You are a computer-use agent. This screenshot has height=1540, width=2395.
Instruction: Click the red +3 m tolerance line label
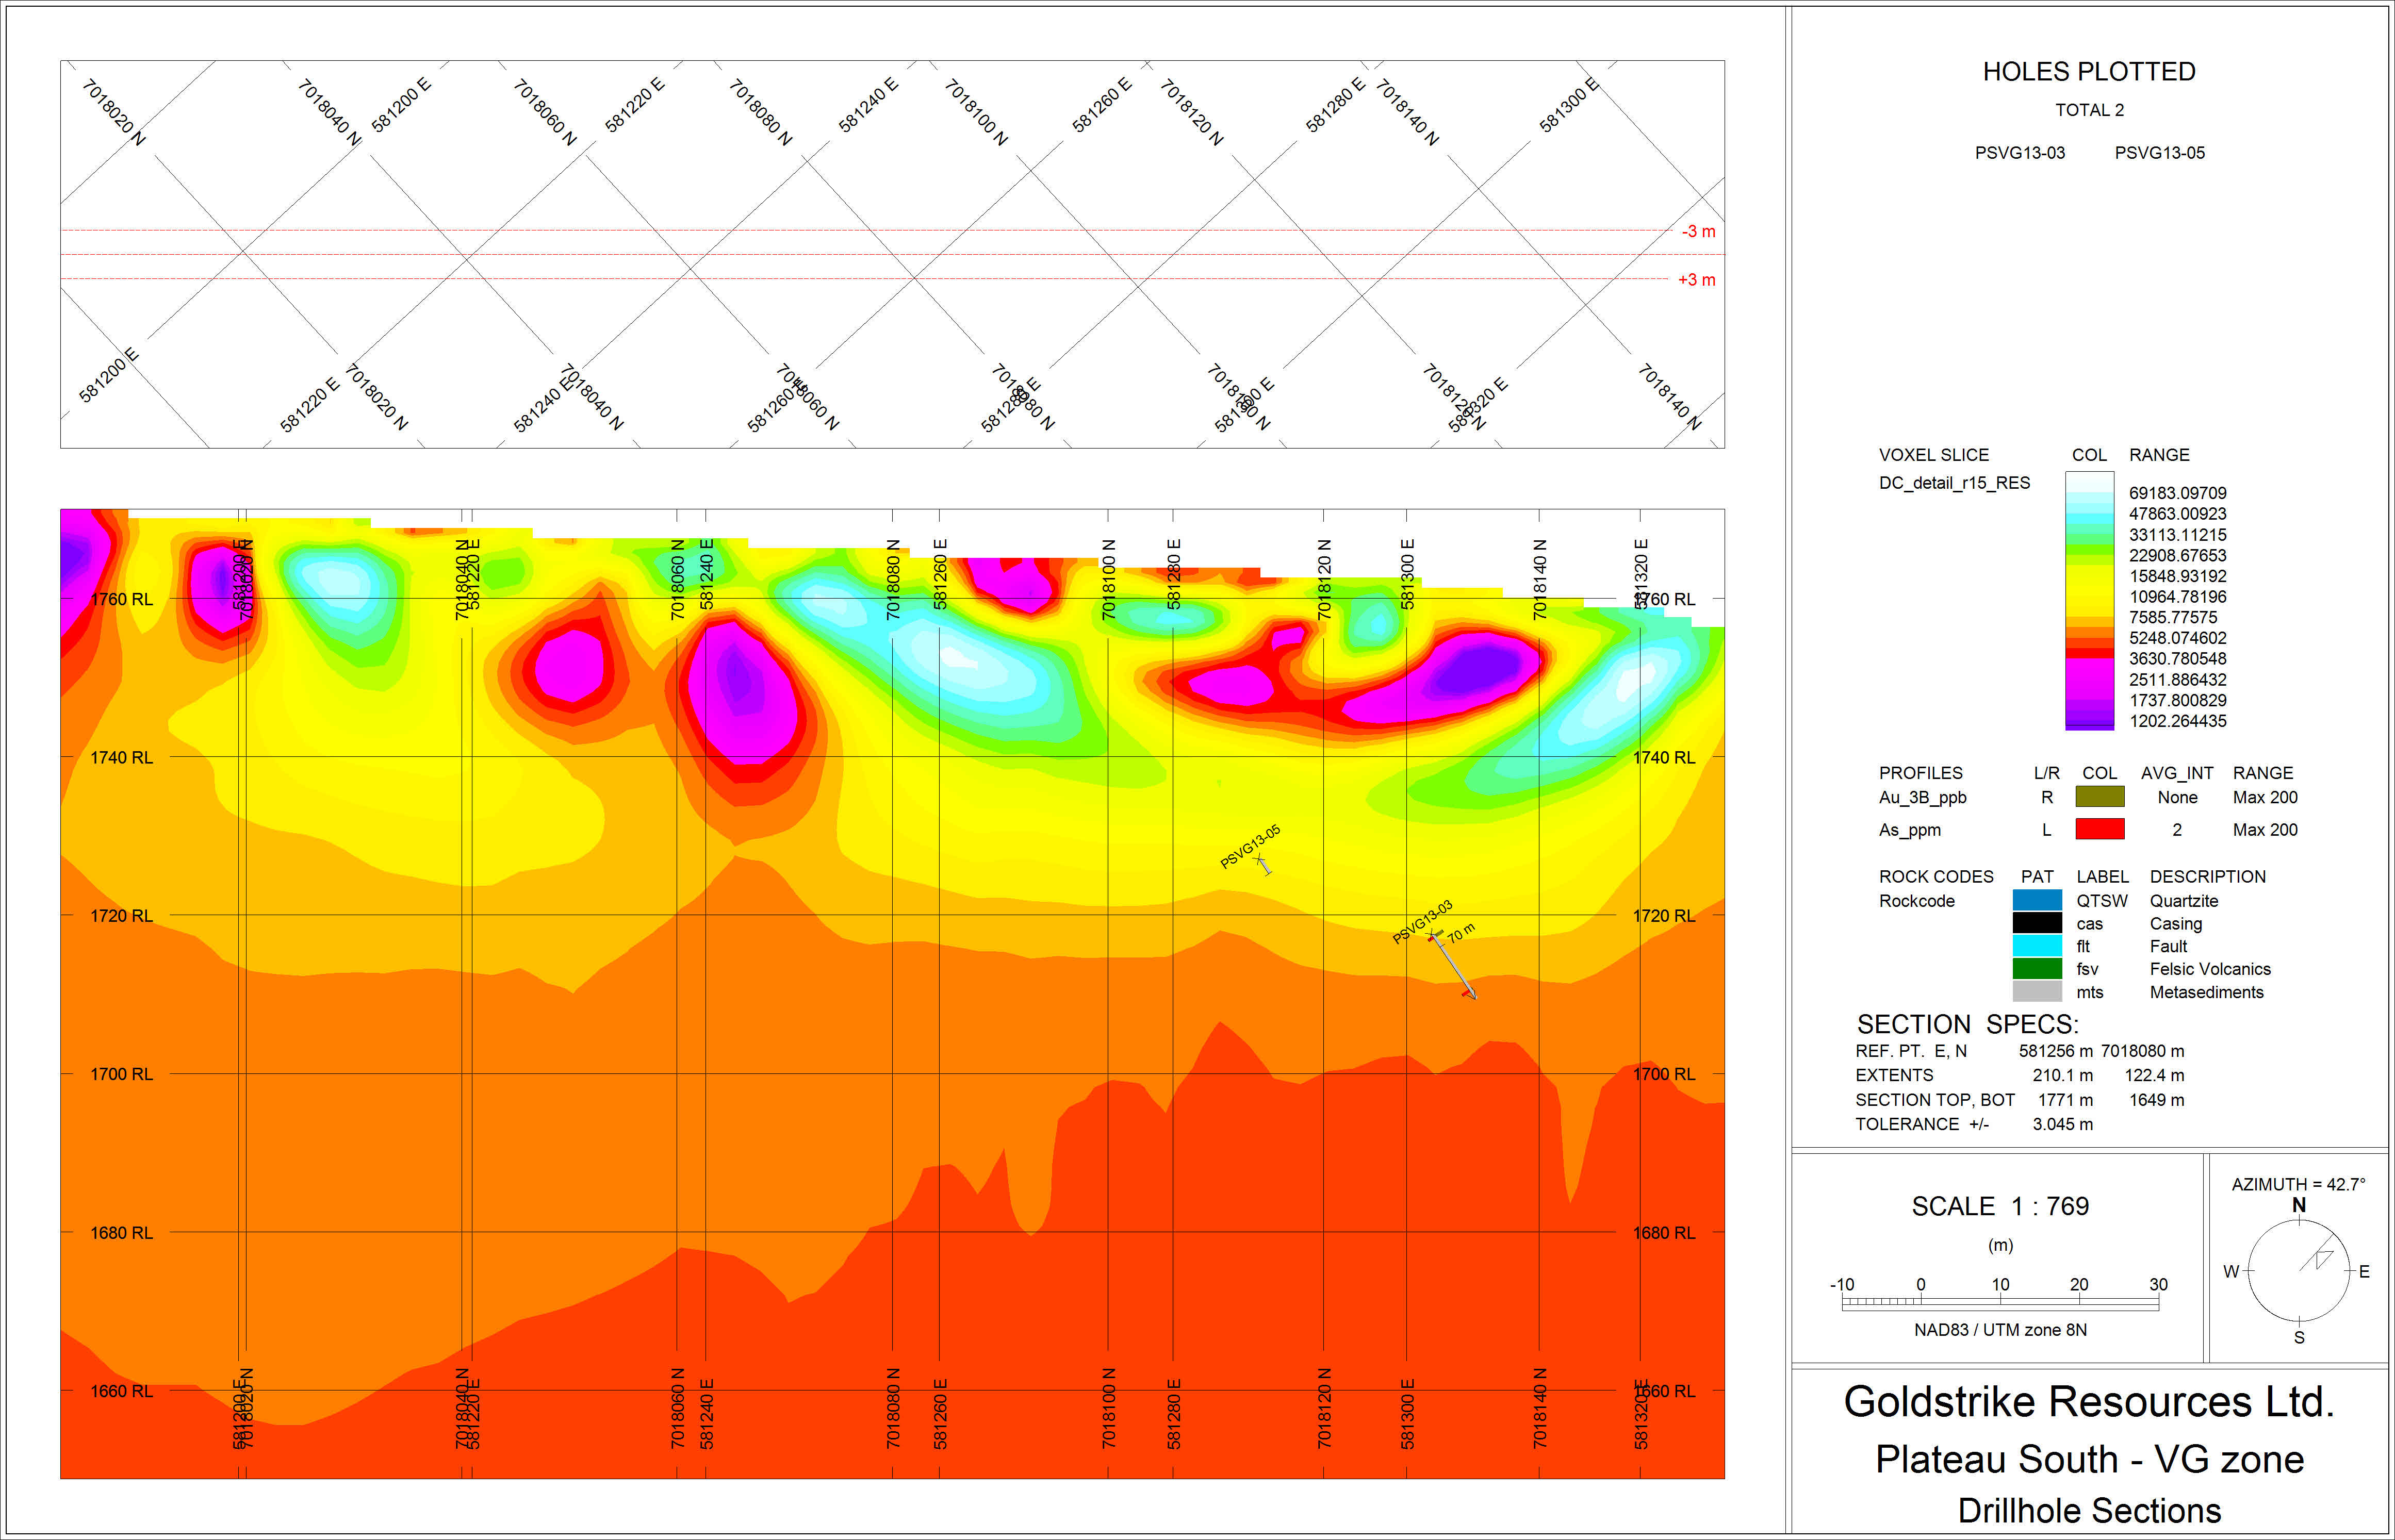[1697, 280]
